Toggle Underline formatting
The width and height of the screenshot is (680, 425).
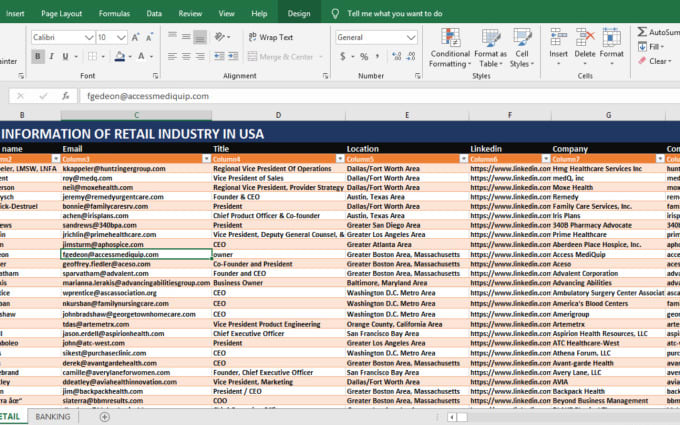click(x=65, y=56)
